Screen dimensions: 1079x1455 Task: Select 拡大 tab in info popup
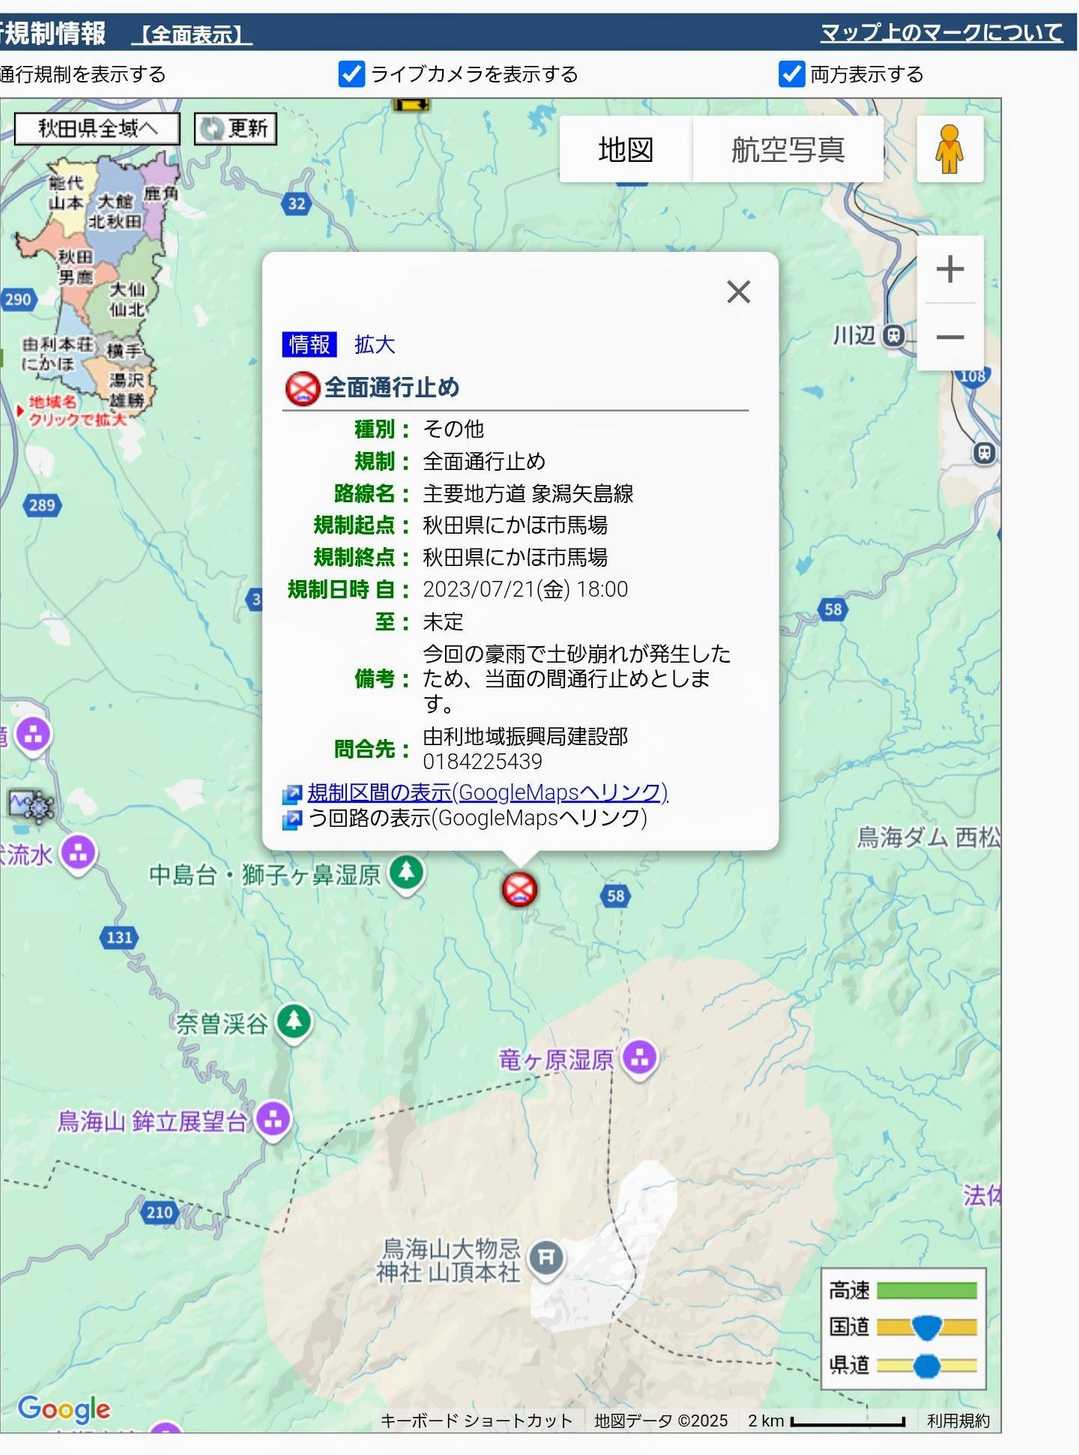point(375,345)
